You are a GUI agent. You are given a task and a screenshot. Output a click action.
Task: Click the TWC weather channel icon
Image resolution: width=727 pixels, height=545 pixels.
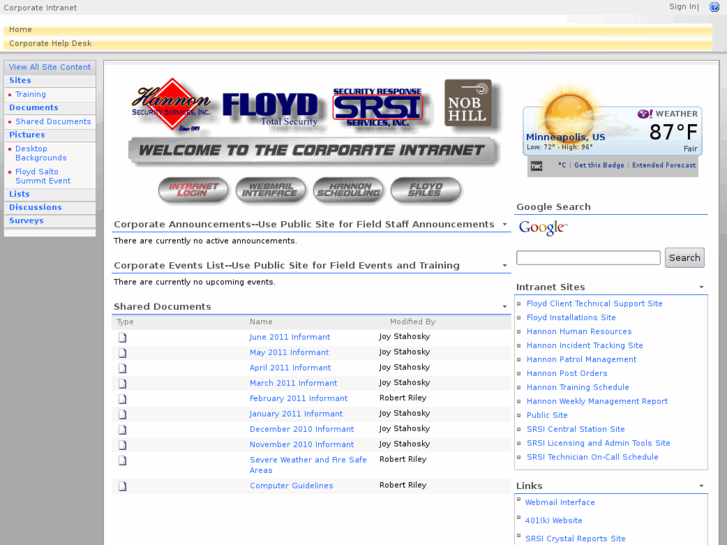[x=536, y=166]
